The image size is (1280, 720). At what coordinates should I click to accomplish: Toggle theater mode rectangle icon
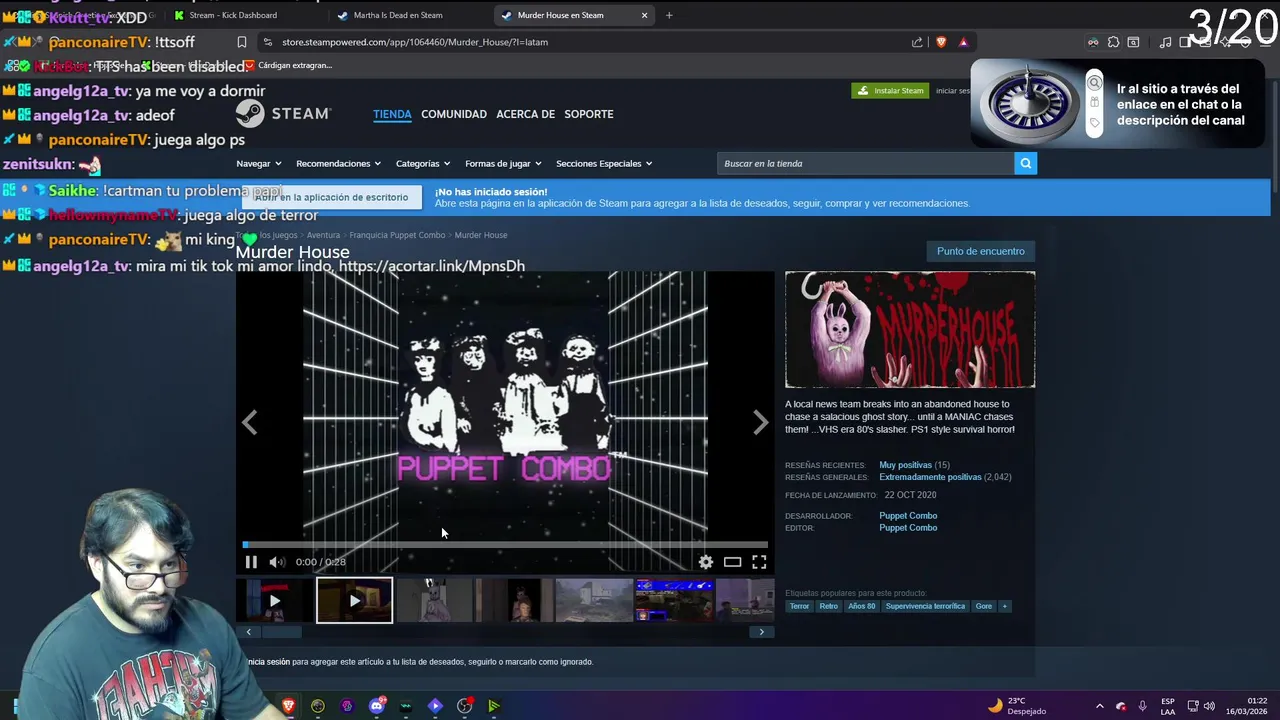pos(733,562)
